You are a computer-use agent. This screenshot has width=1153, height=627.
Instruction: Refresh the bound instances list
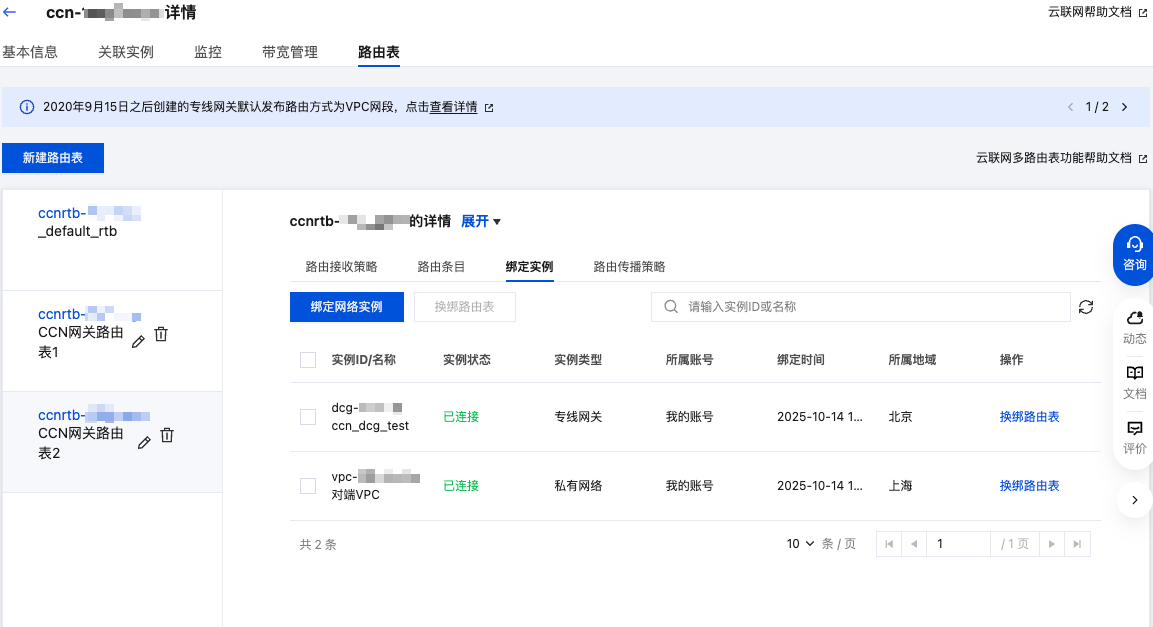coord(1086,308)
